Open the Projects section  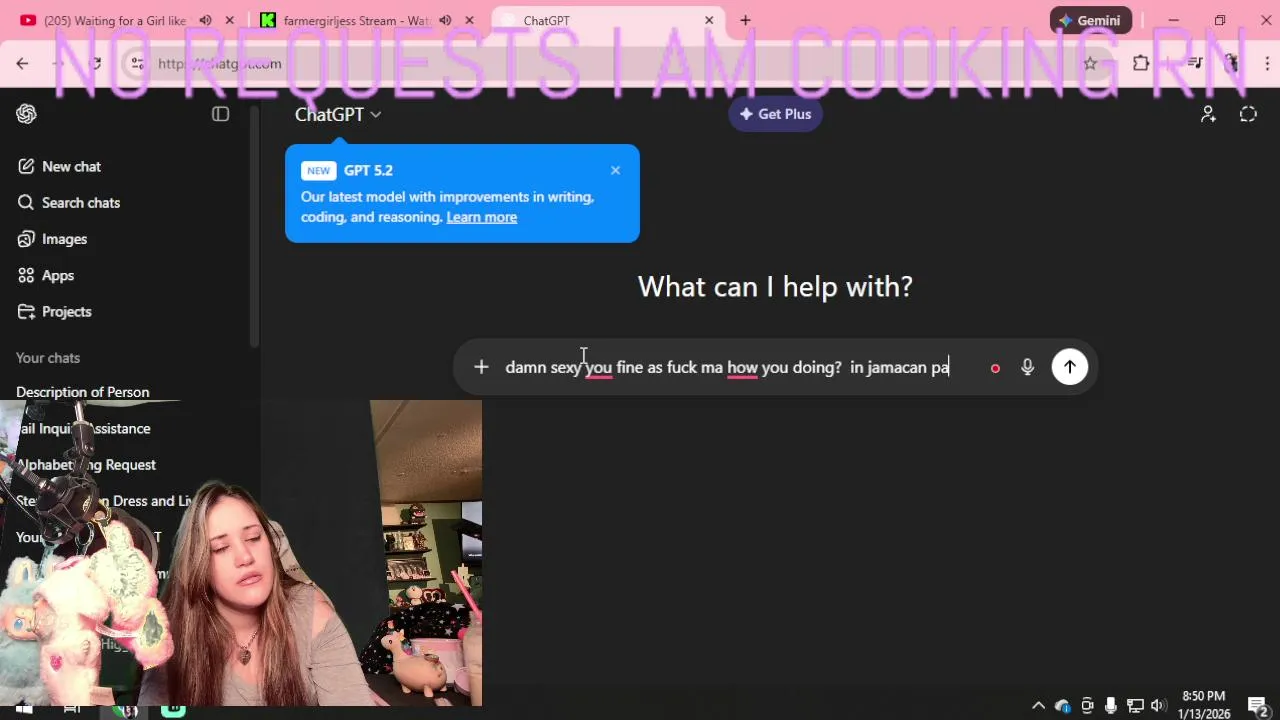click(x=54, y=312)
